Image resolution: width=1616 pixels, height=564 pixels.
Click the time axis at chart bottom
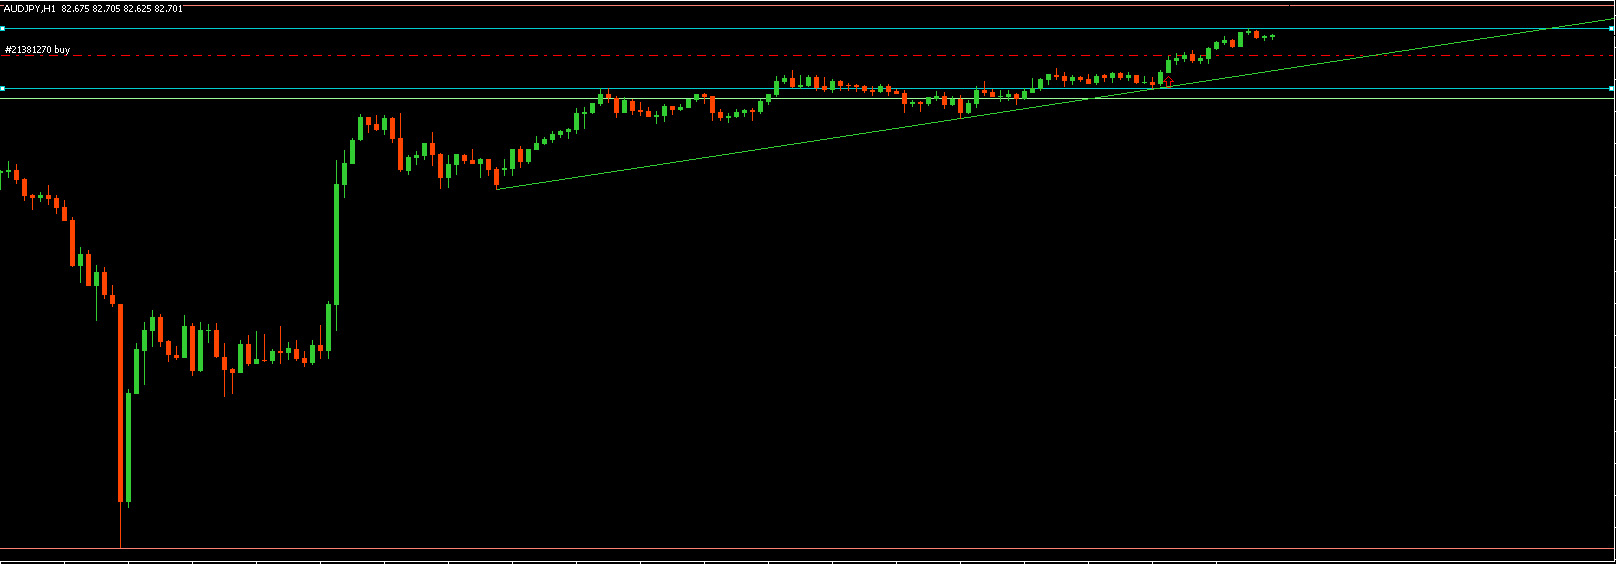coord(800,561)
